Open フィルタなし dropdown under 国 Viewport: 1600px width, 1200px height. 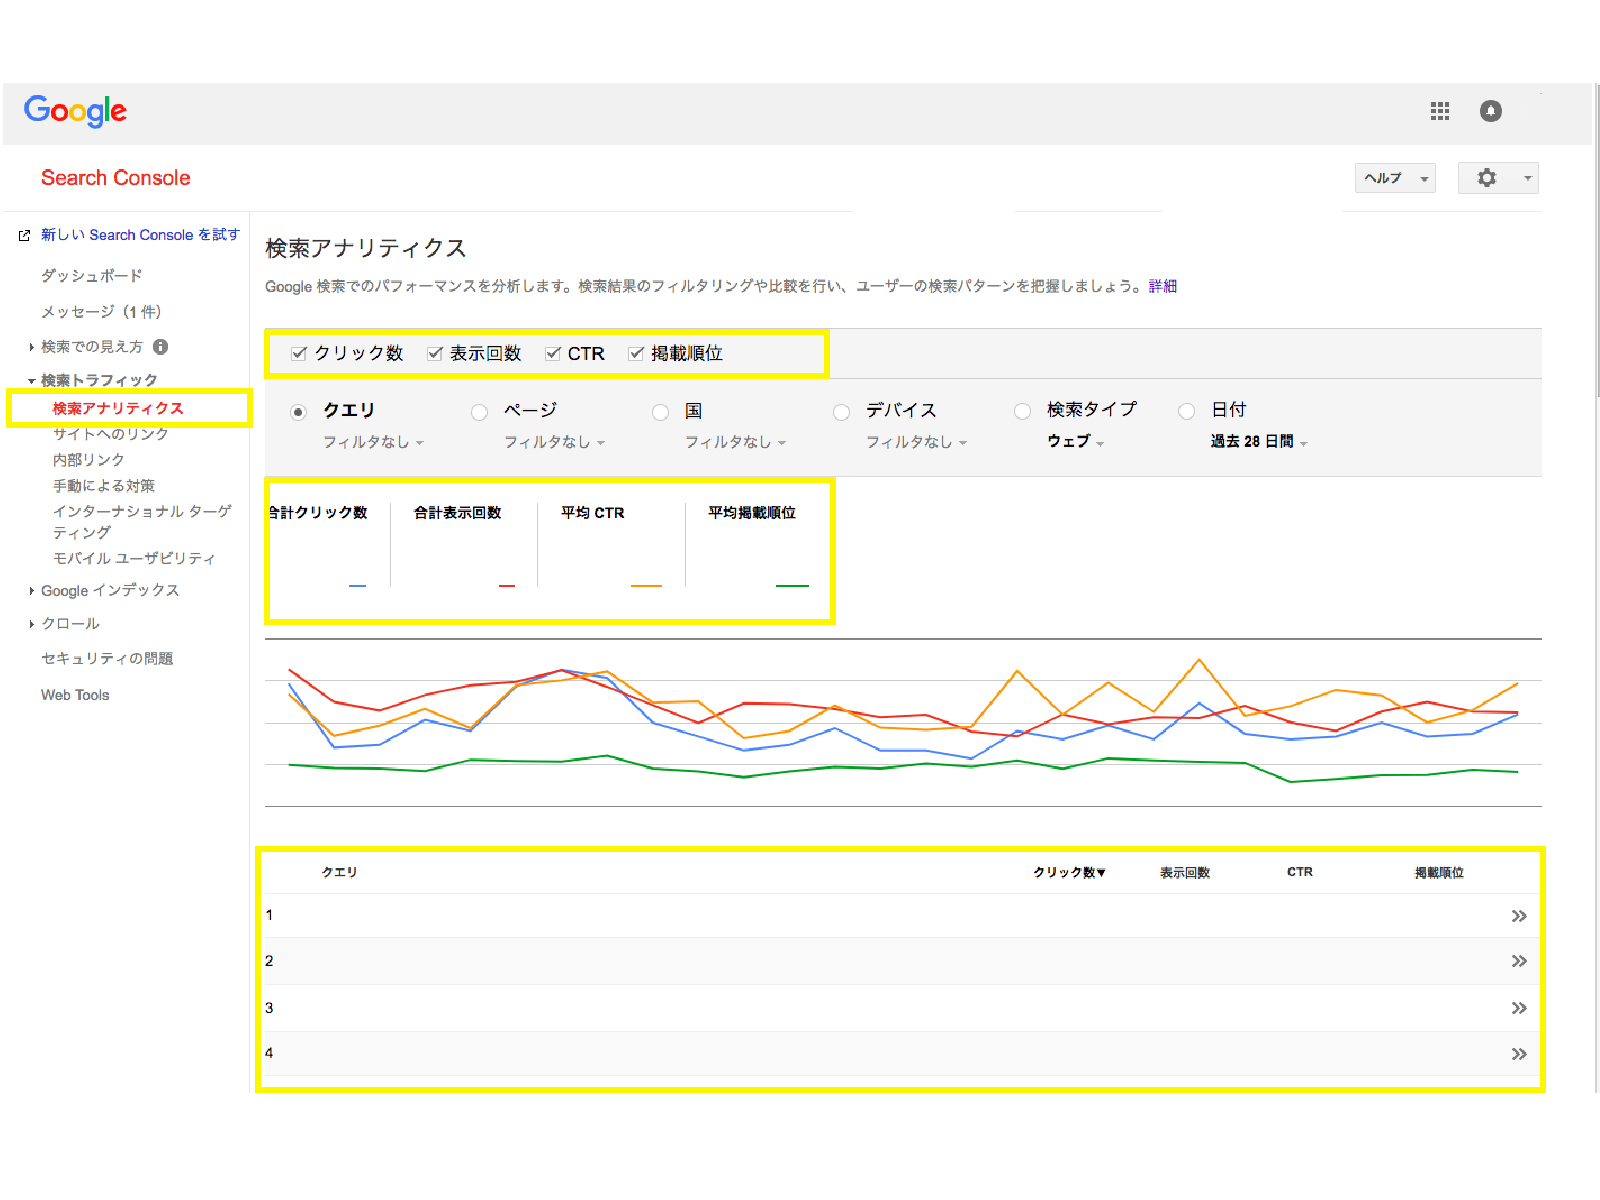pyautogui.click(x=735, y=442)
